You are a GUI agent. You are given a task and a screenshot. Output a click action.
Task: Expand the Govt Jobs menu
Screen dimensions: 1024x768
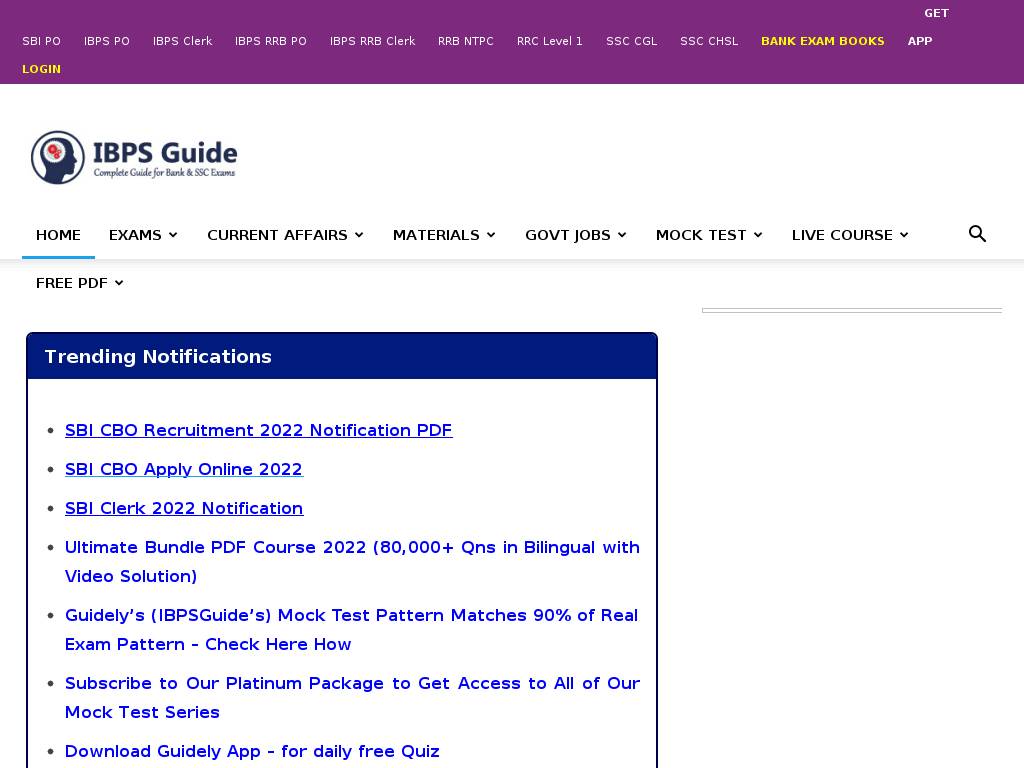575,235
